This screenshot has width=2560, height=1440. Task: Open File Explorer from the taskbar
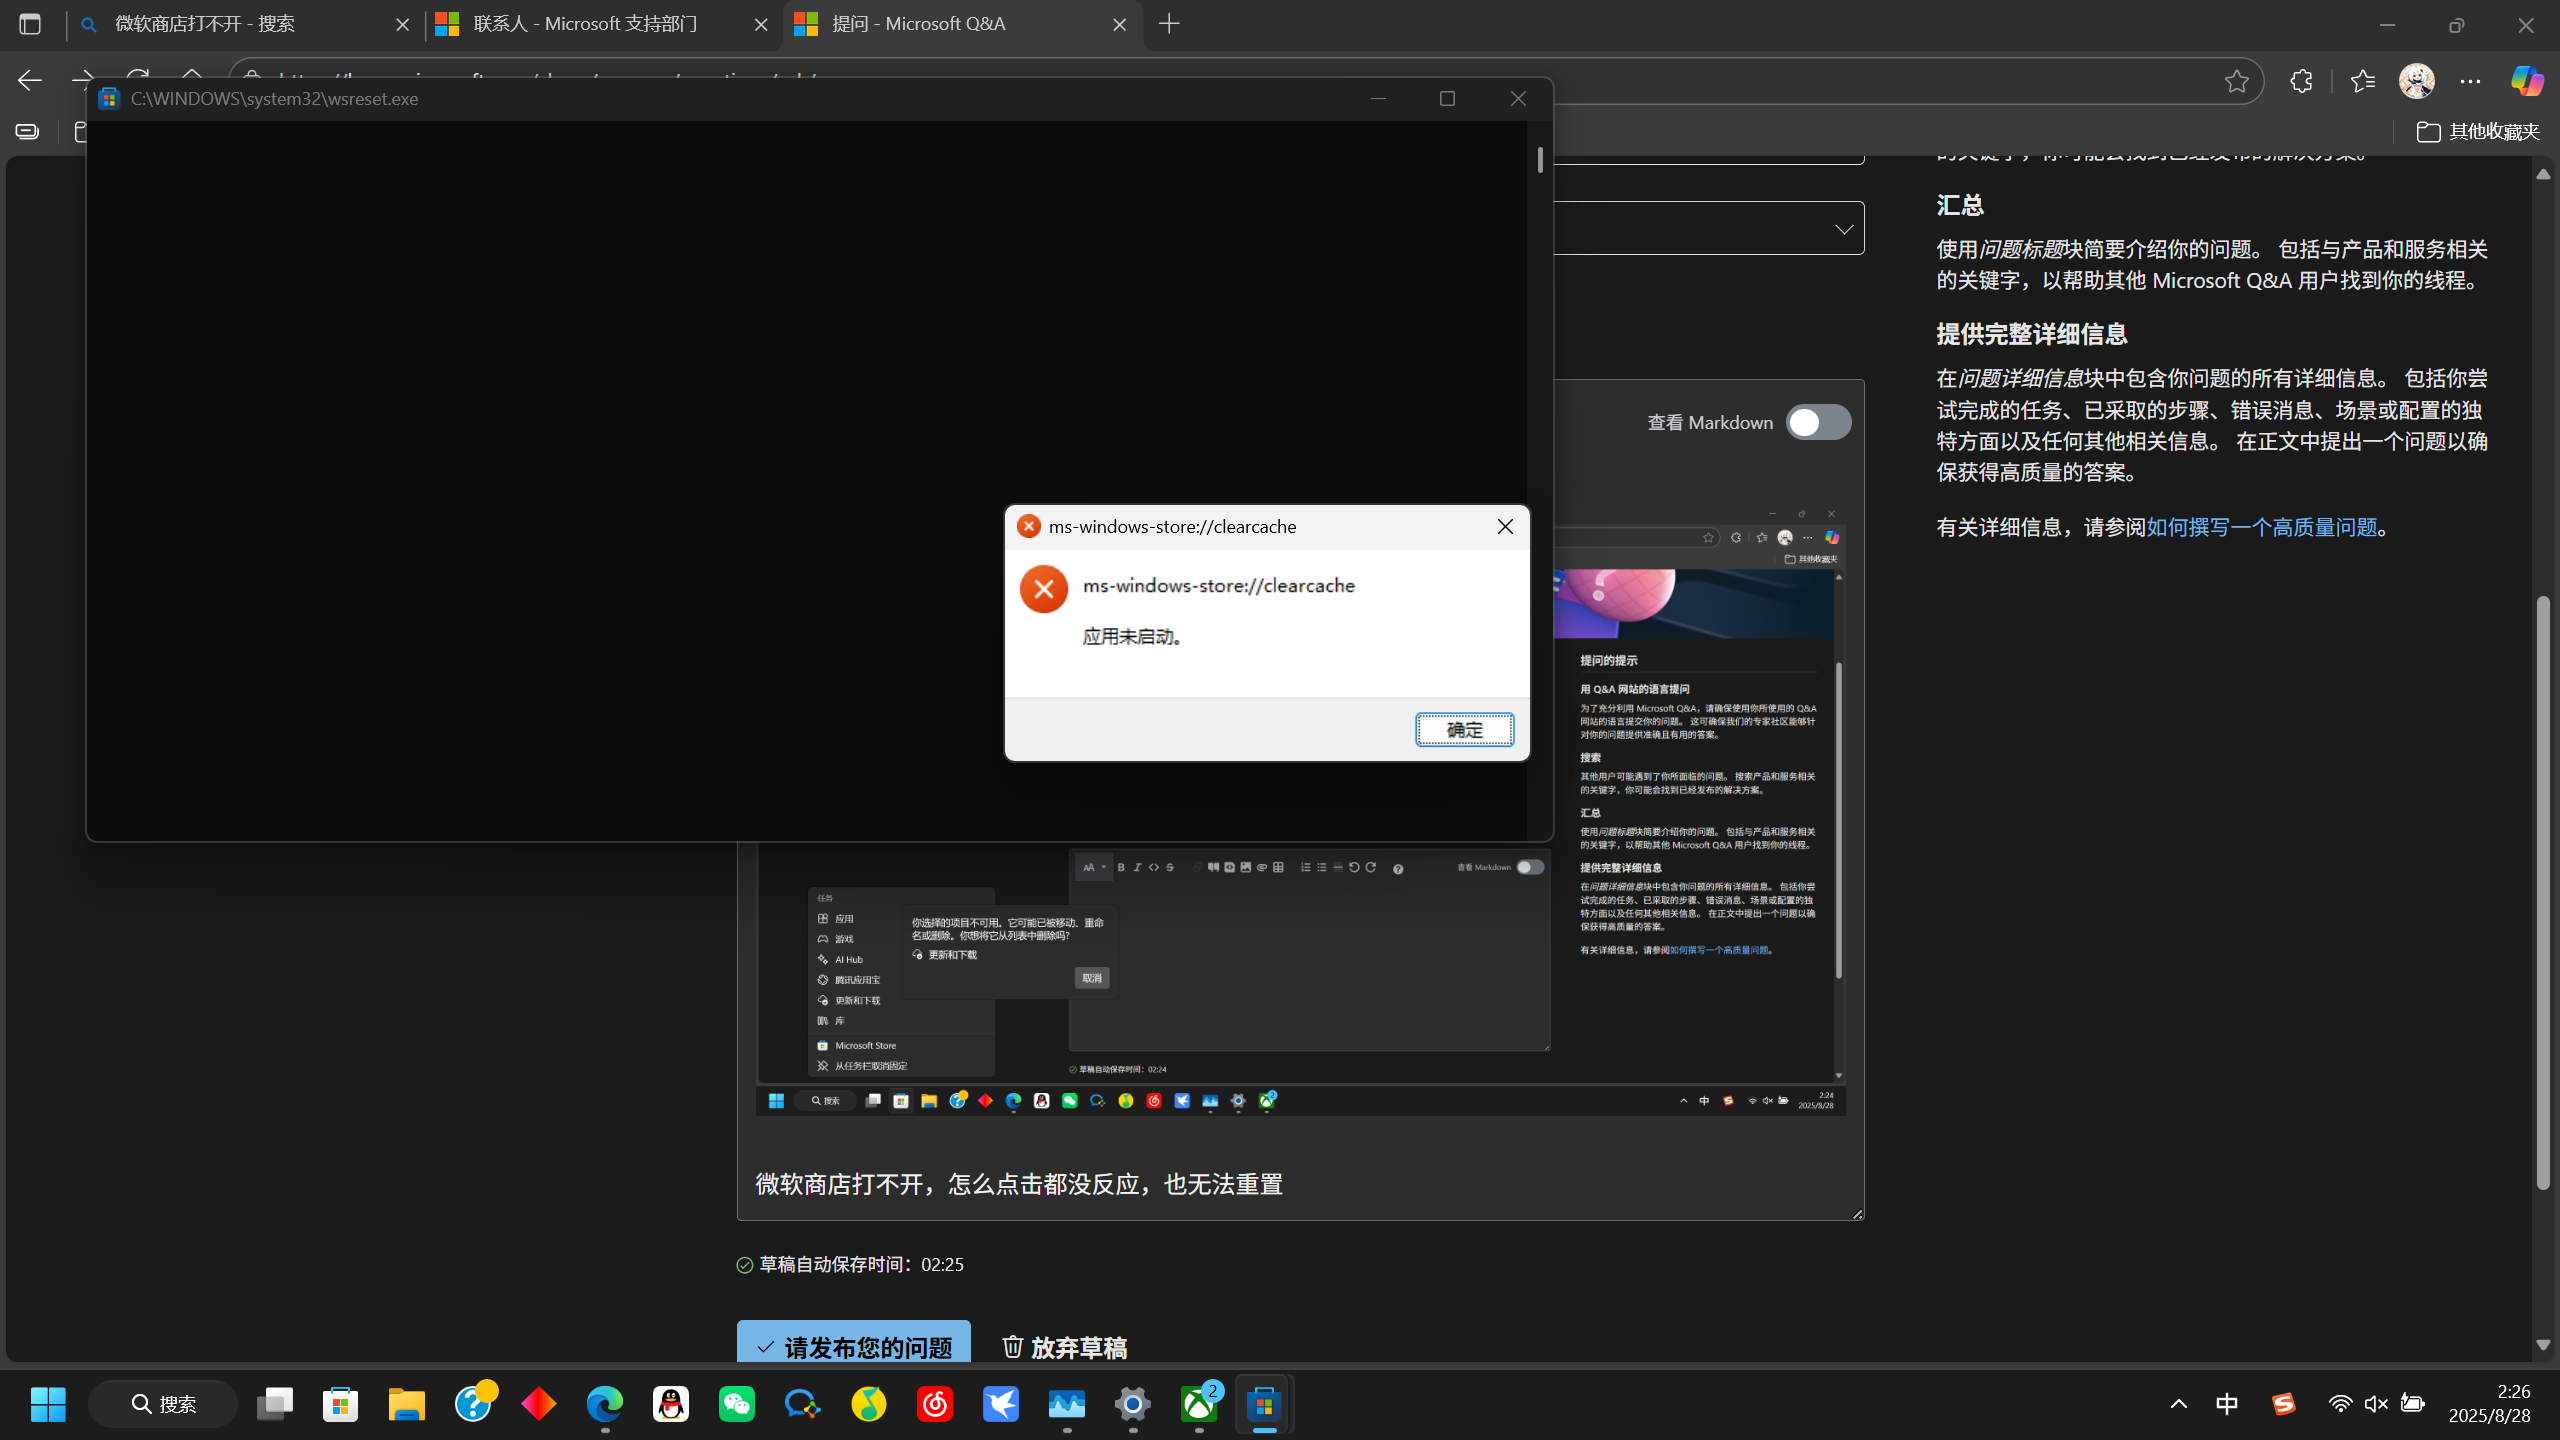(x=407, y=1404)
